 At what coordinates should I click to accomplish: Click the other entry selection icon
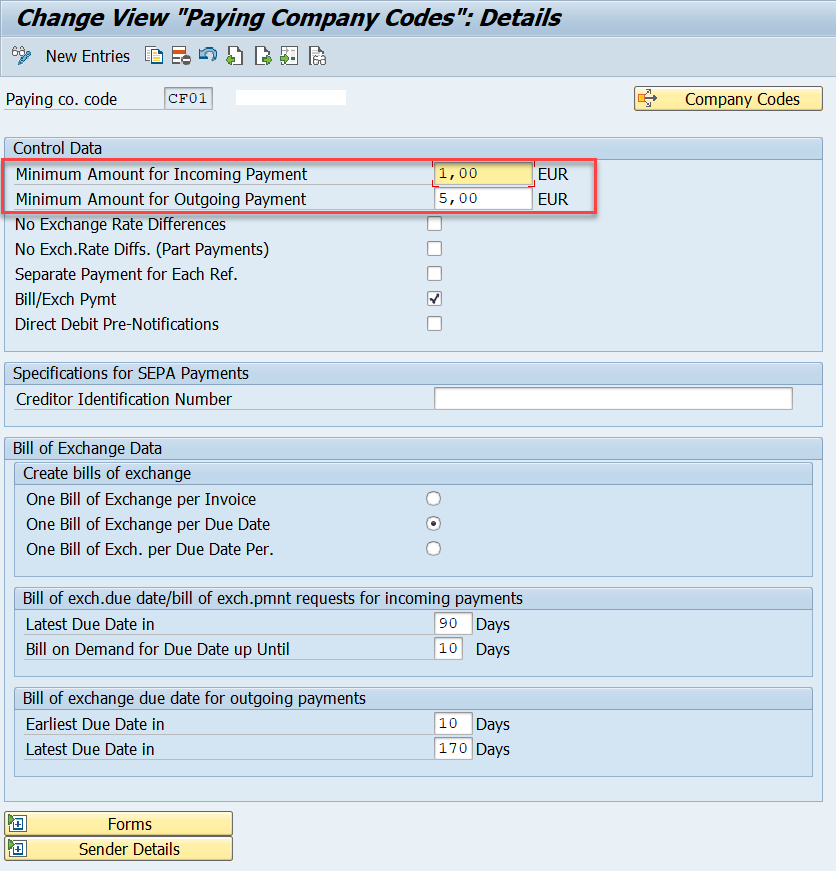click(x=289, y=56)
